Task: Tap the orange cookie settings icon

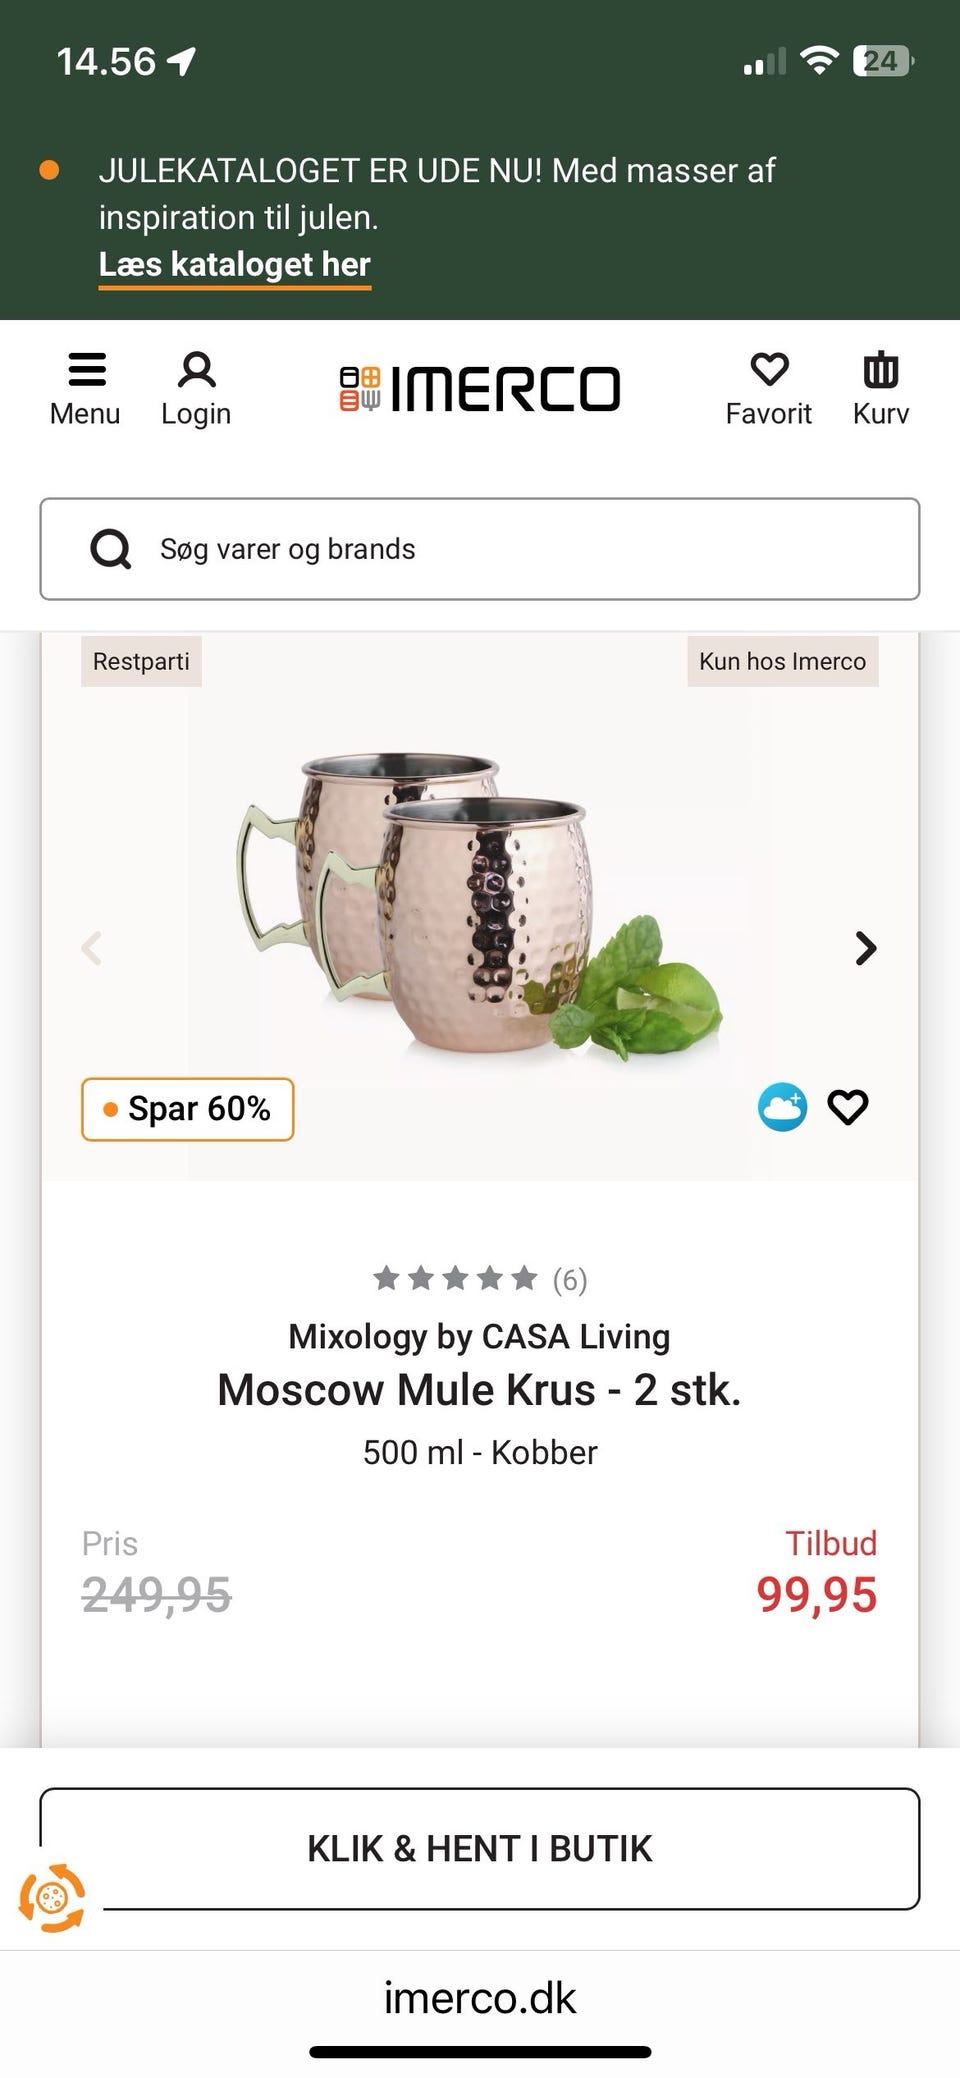Action: [x=52, y=1897]
